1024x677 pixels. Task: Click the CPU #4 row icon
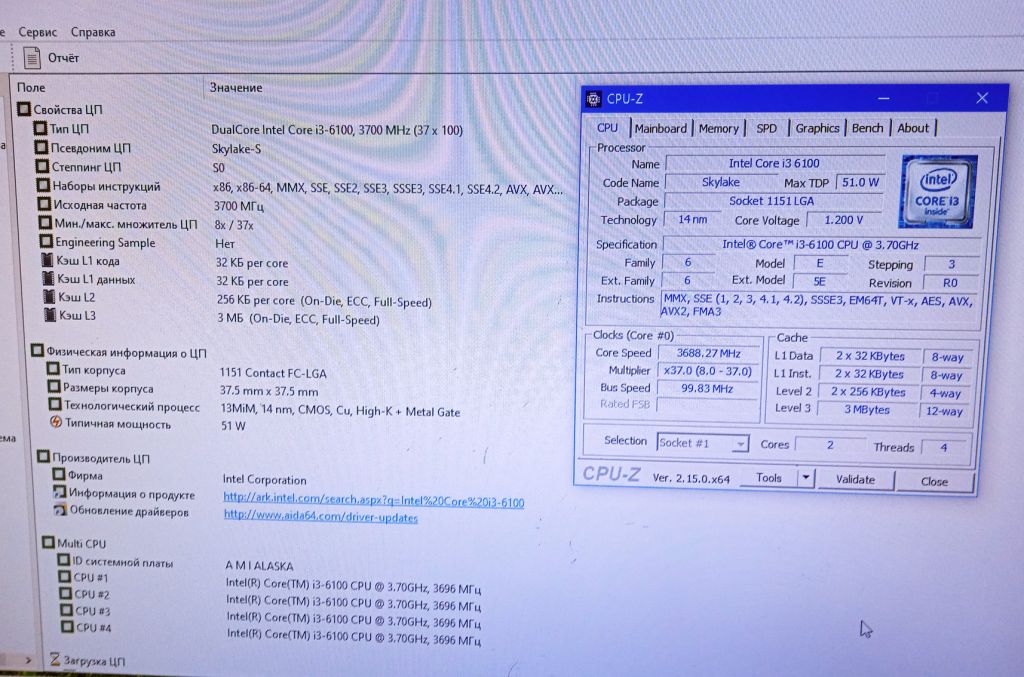coord(67,627)
